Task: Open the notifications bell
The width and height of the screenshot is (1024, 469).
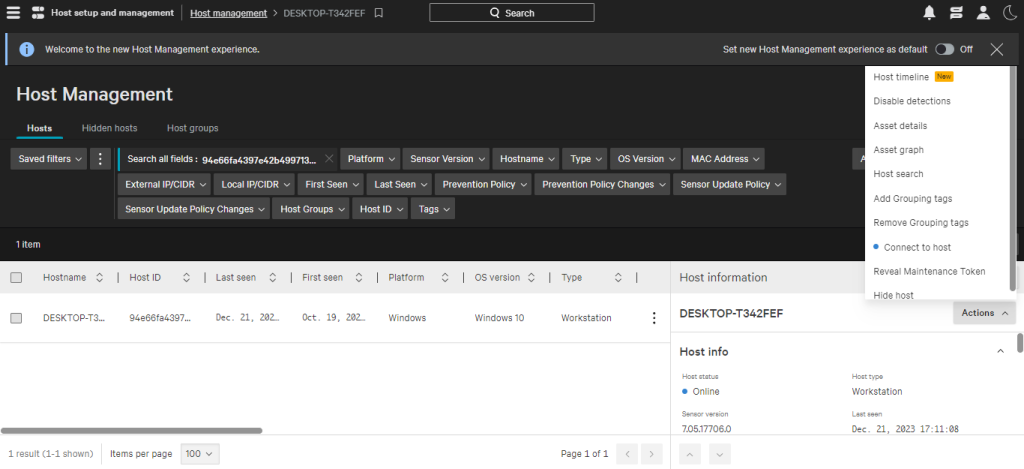Action: point(929,12)
